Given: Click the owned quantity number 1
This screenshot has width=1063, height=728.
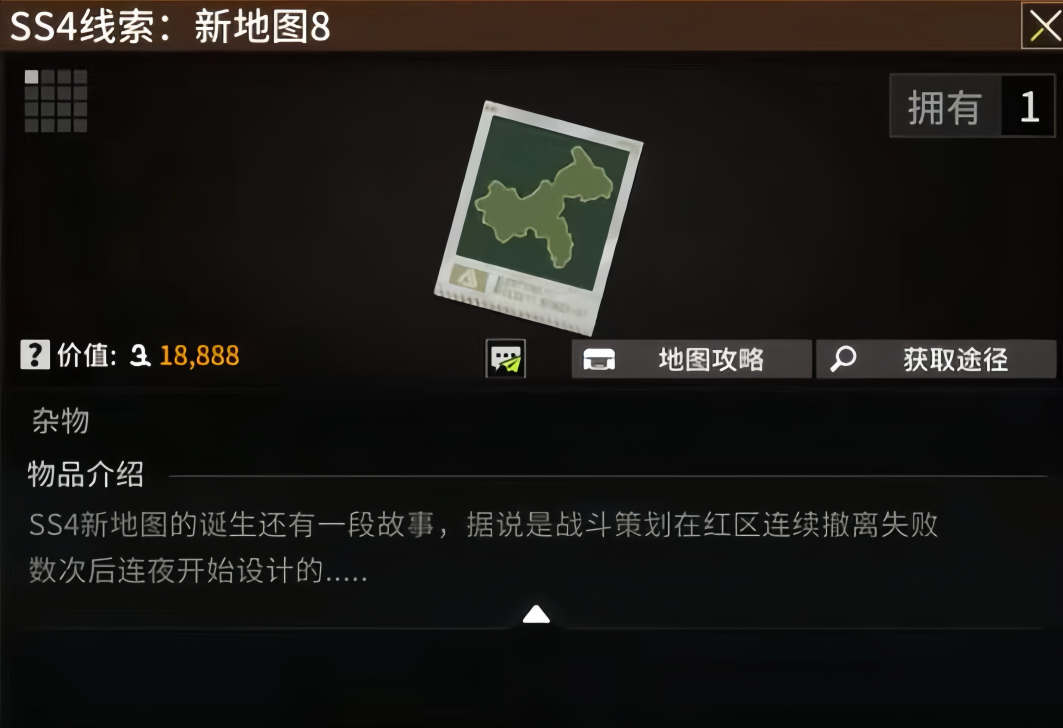Looking at the screenshot, I should point(1029,107).
